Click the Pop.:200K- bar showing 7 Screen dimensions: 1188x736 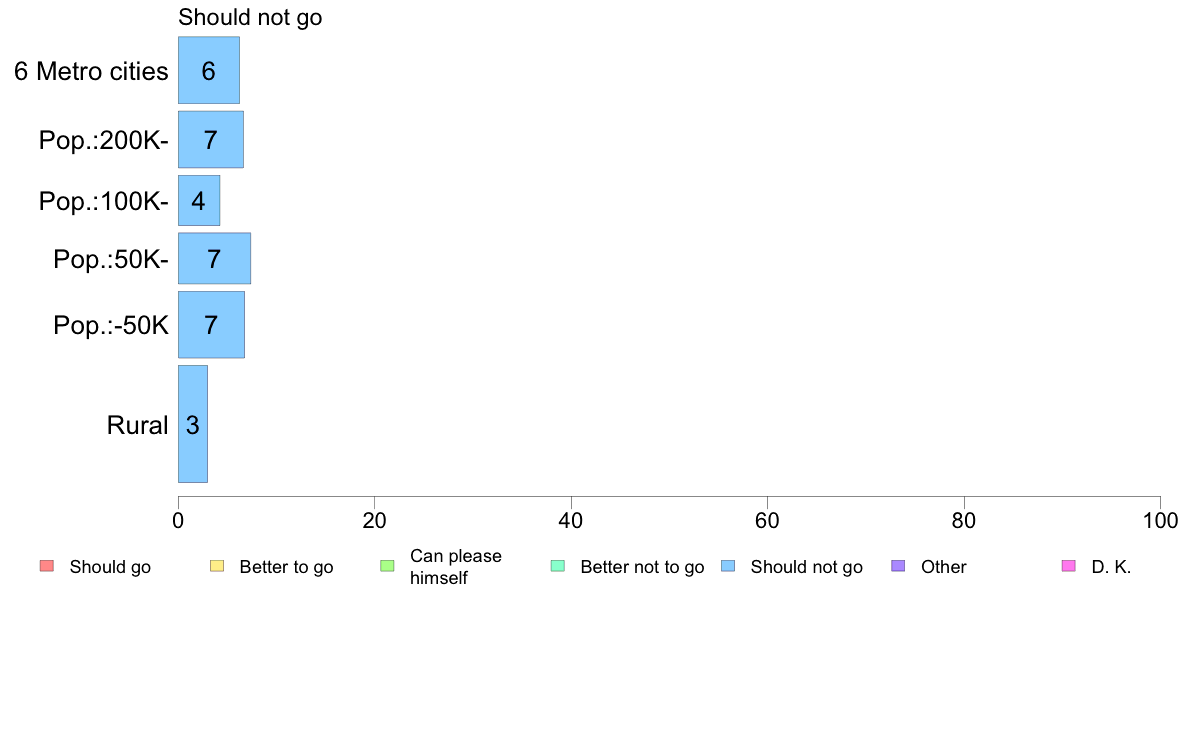(211, 139)
